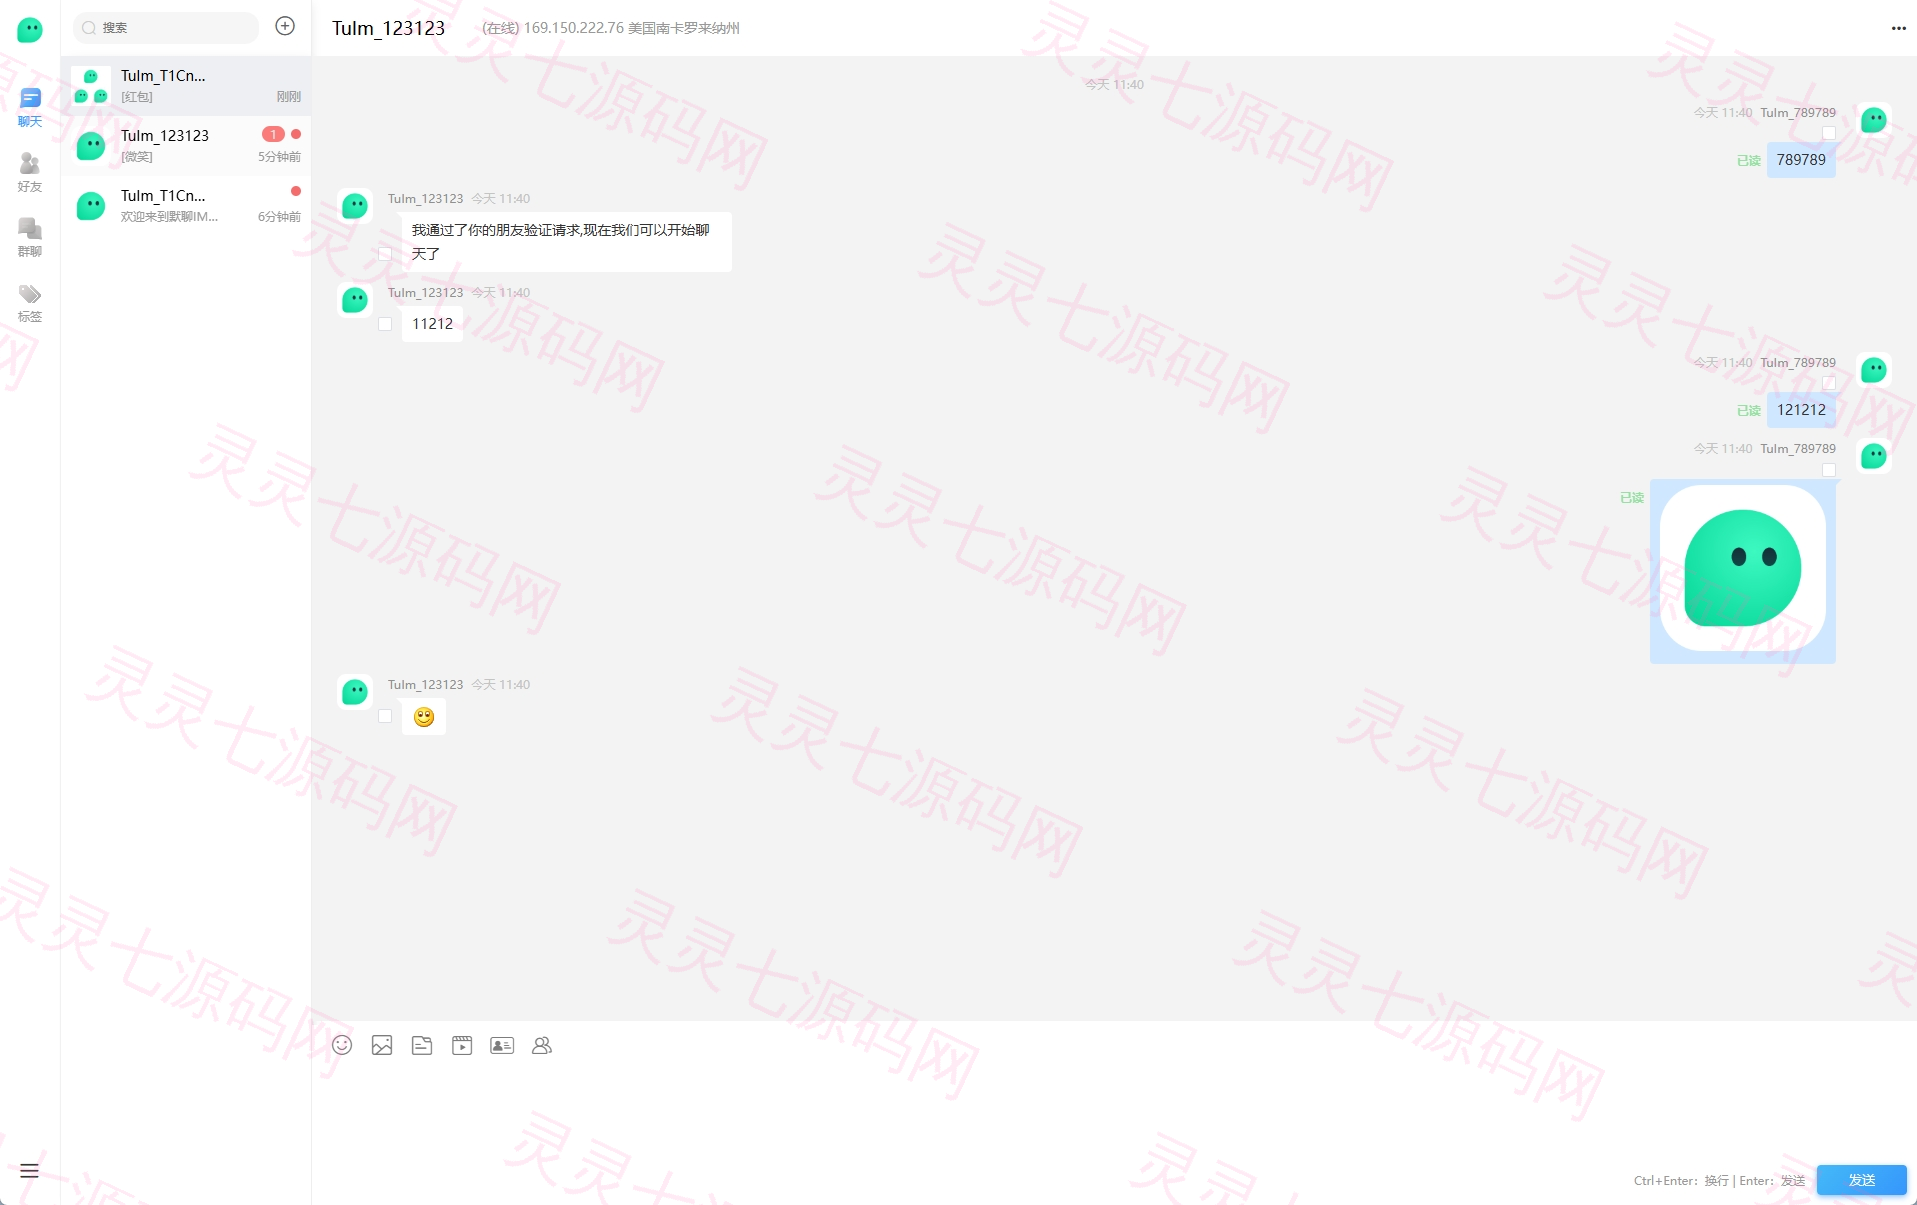1917x1205 pixels.
Task: Click the friend verification message bubble
Action: click(567, 242)
